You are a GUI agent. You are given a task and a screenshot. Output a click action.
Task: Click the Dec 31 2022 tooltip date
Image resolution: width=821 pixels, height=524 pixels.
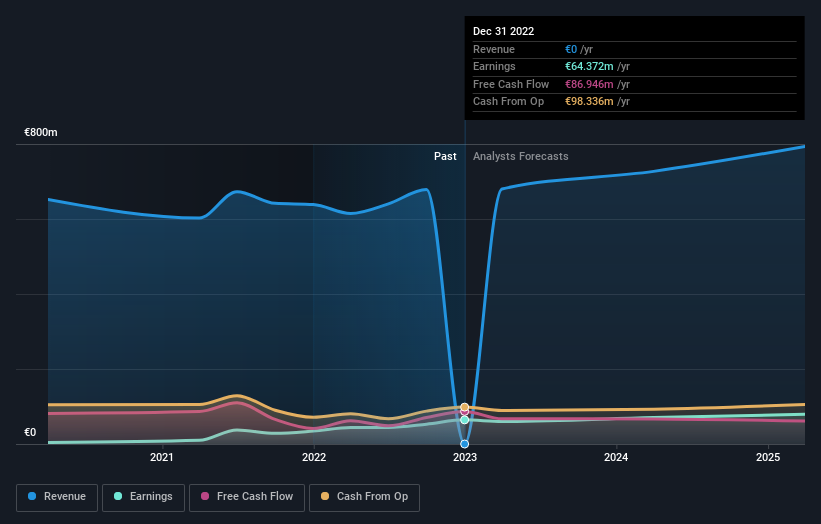coord(503,31)
